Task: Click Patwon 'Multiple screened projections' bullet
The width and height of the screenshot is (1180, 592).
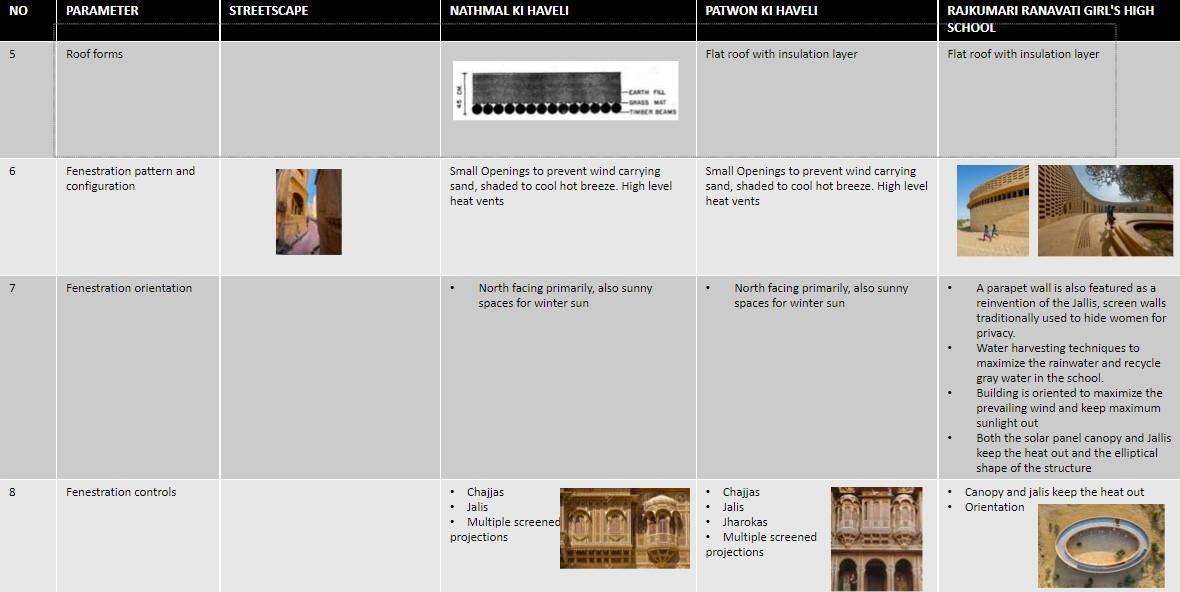Action: [x=761, y=545]
